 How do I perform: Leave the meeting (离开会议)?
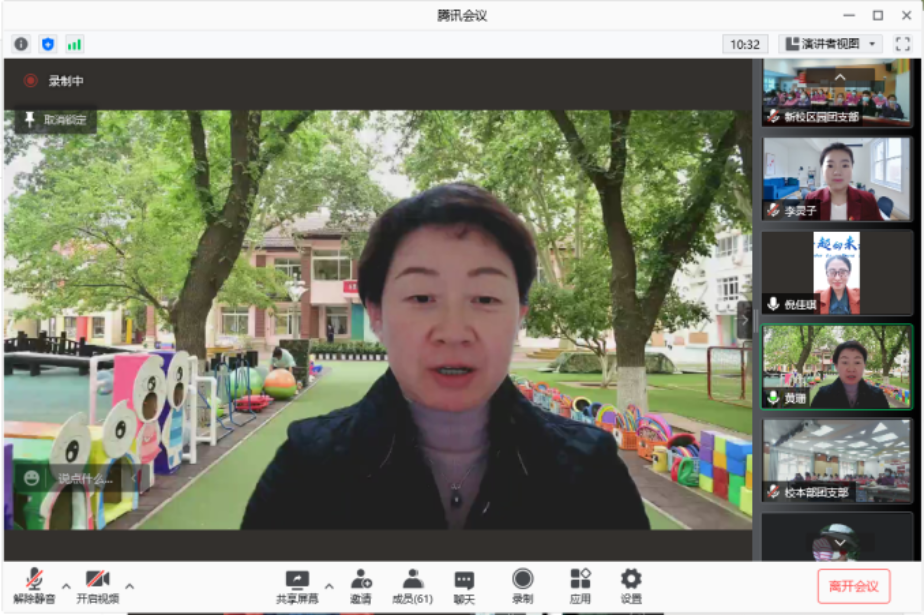[853, 586]
